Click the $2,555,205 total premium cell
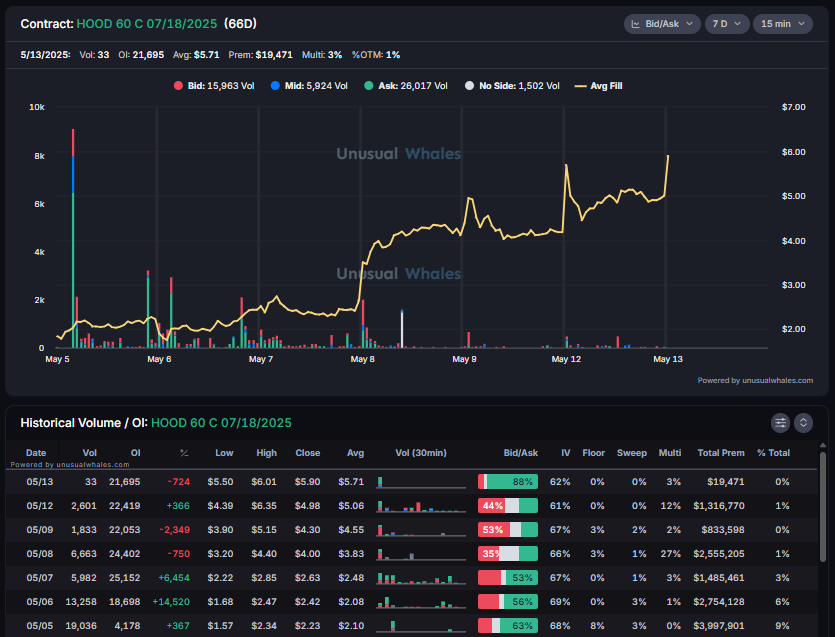This screenshot has height=637, width=835. [x=718, y=553]
